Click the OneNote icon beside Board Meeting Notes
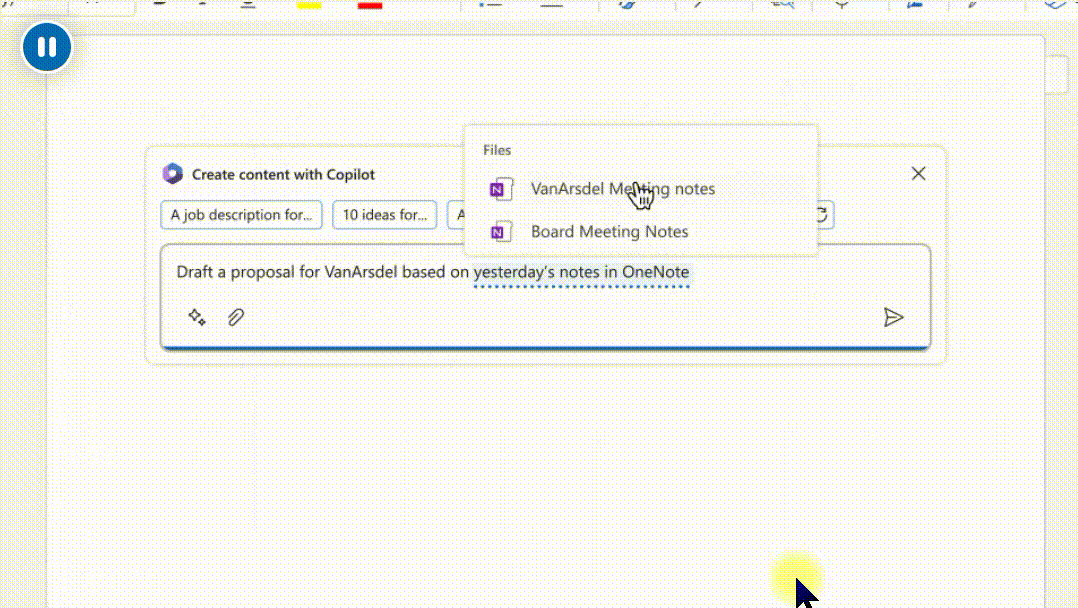 (500, 232)
